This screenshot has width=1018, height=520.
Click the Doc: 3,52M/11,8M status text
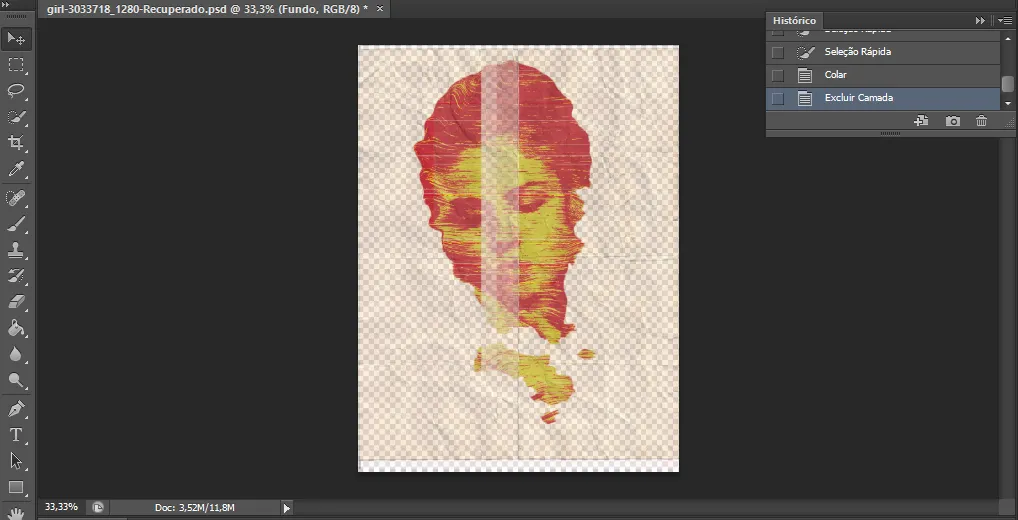(x=195, y=507)
